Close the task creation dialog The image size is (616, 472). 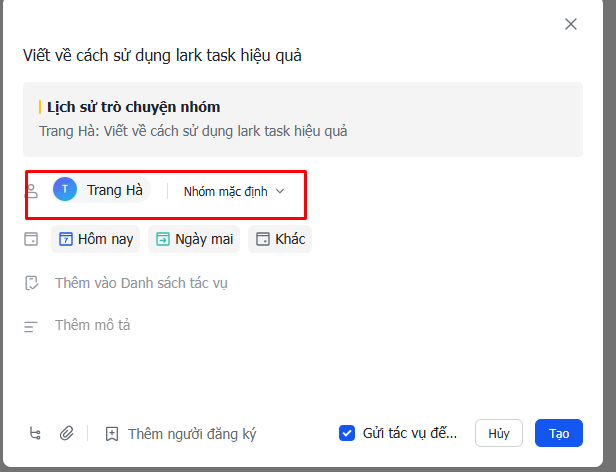(570, 24)
